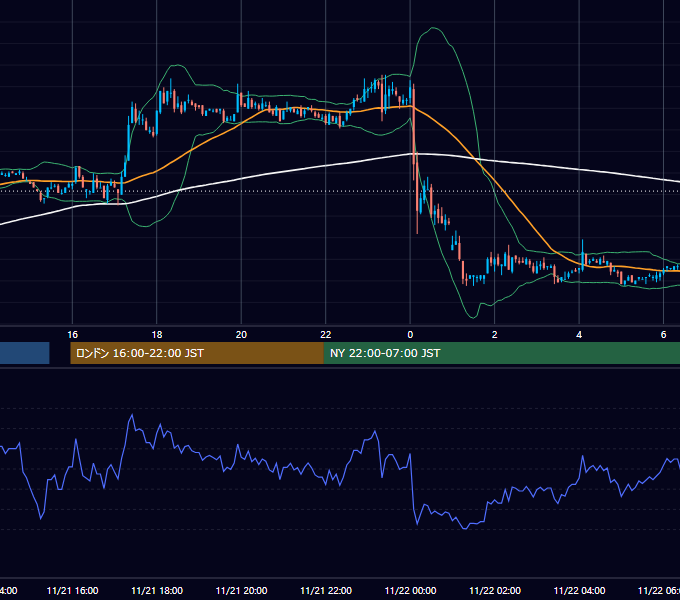This screenshot has height=600, width=680.
Task: Click the 11/21 18:00 date label
Action: point(157,590)
